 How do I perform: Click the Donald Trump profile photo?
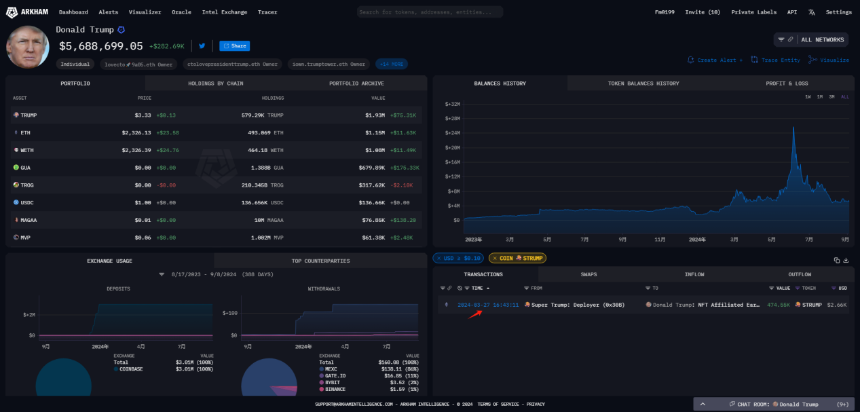28,47
